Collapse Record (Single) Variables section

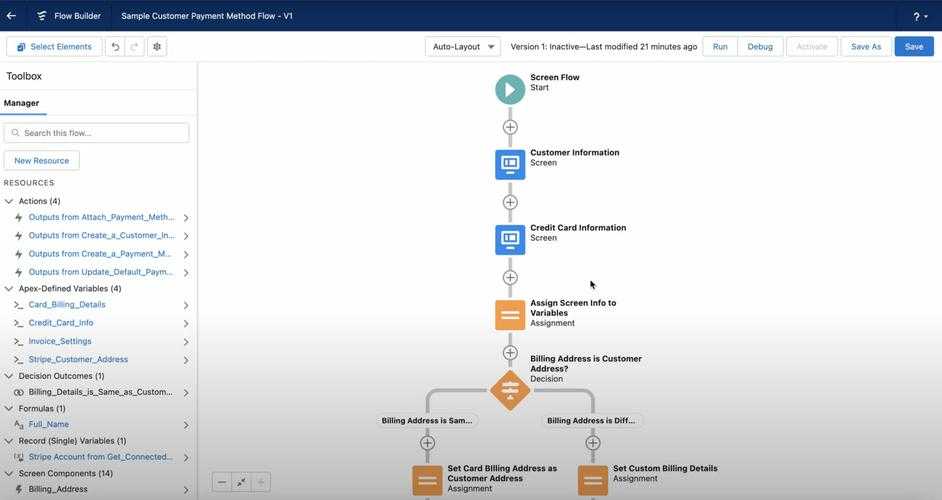coord(9,441)
